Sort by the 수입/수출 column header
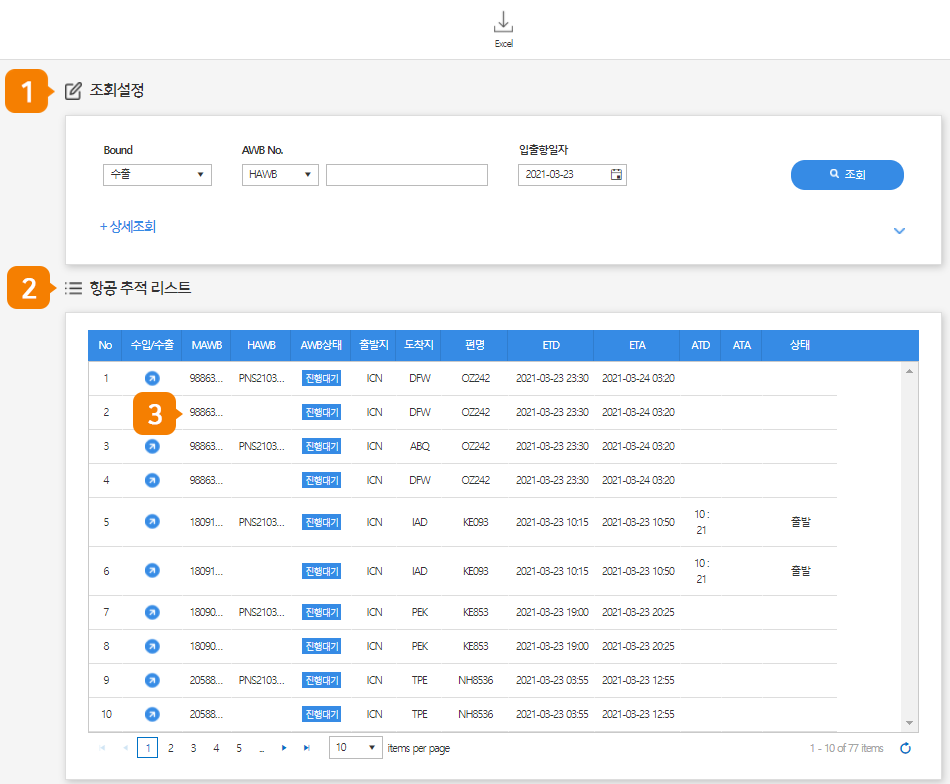 (152, 345)
